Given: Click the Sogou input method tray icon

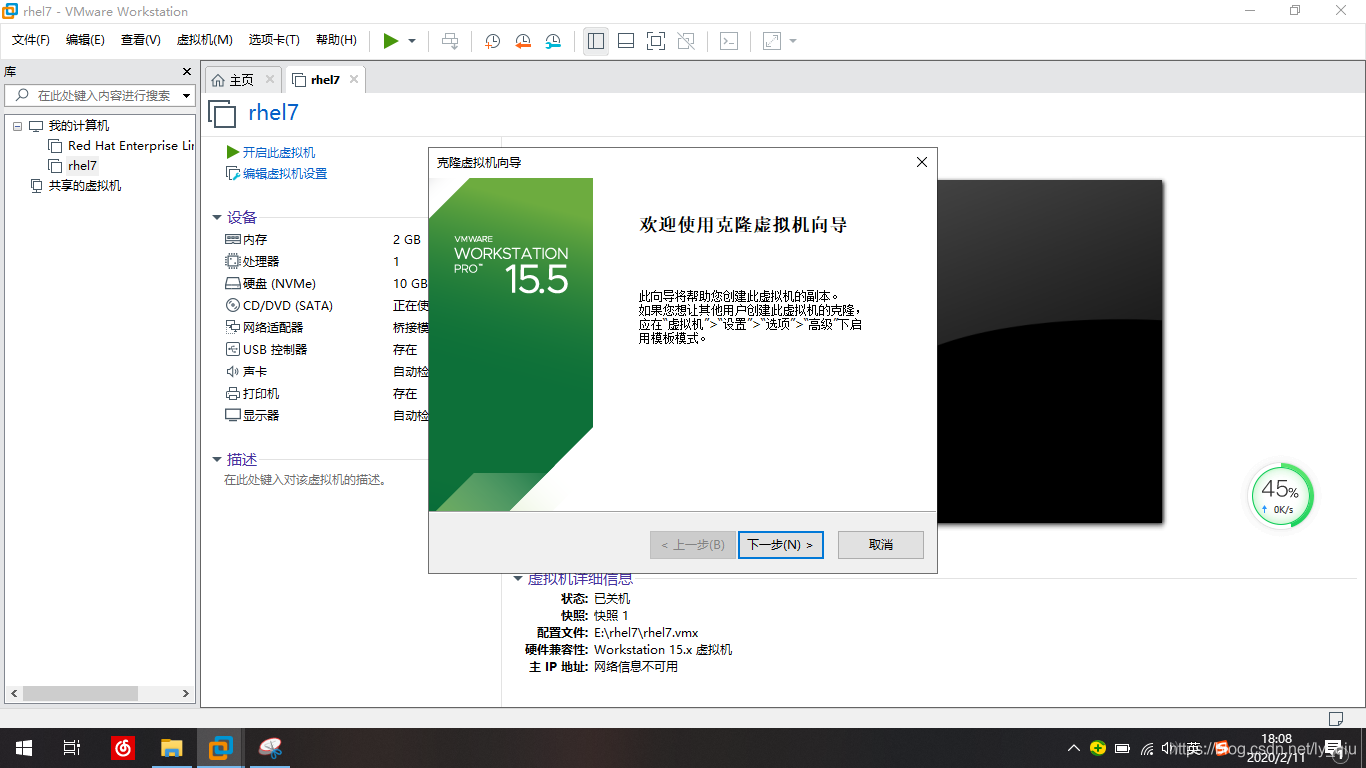Looking at the screenshot, I should (1221, 748).
